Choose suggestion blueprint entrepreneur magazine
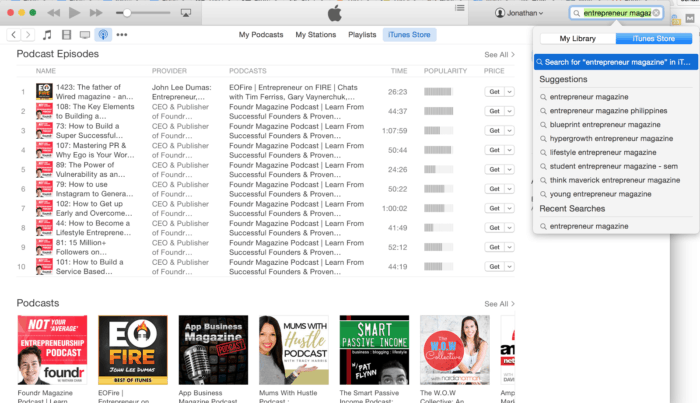This screenshot has height=403, width=700. pyautogui.click(x=605, y=125)
